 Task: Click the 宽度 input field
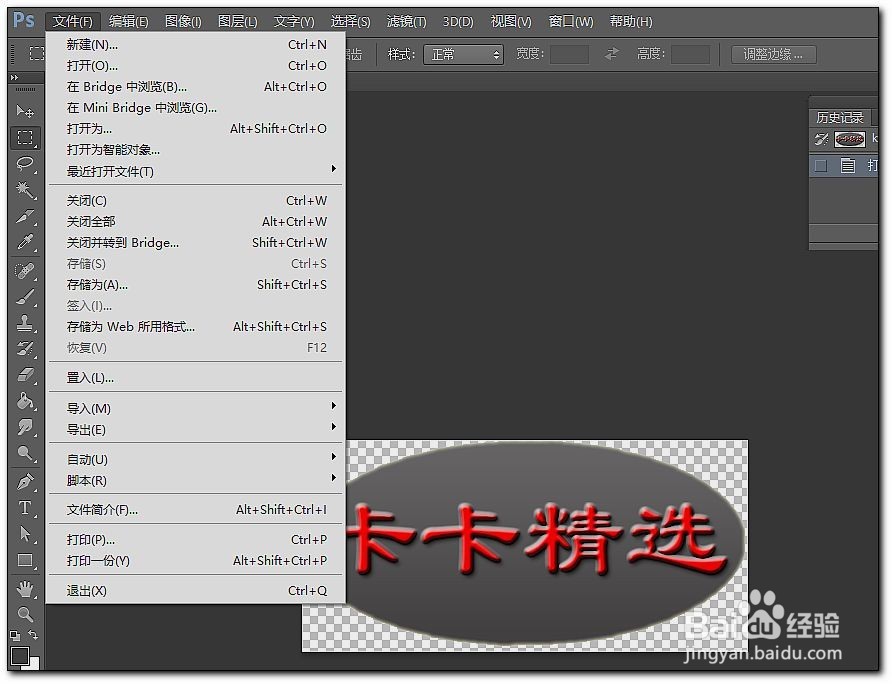569,55
